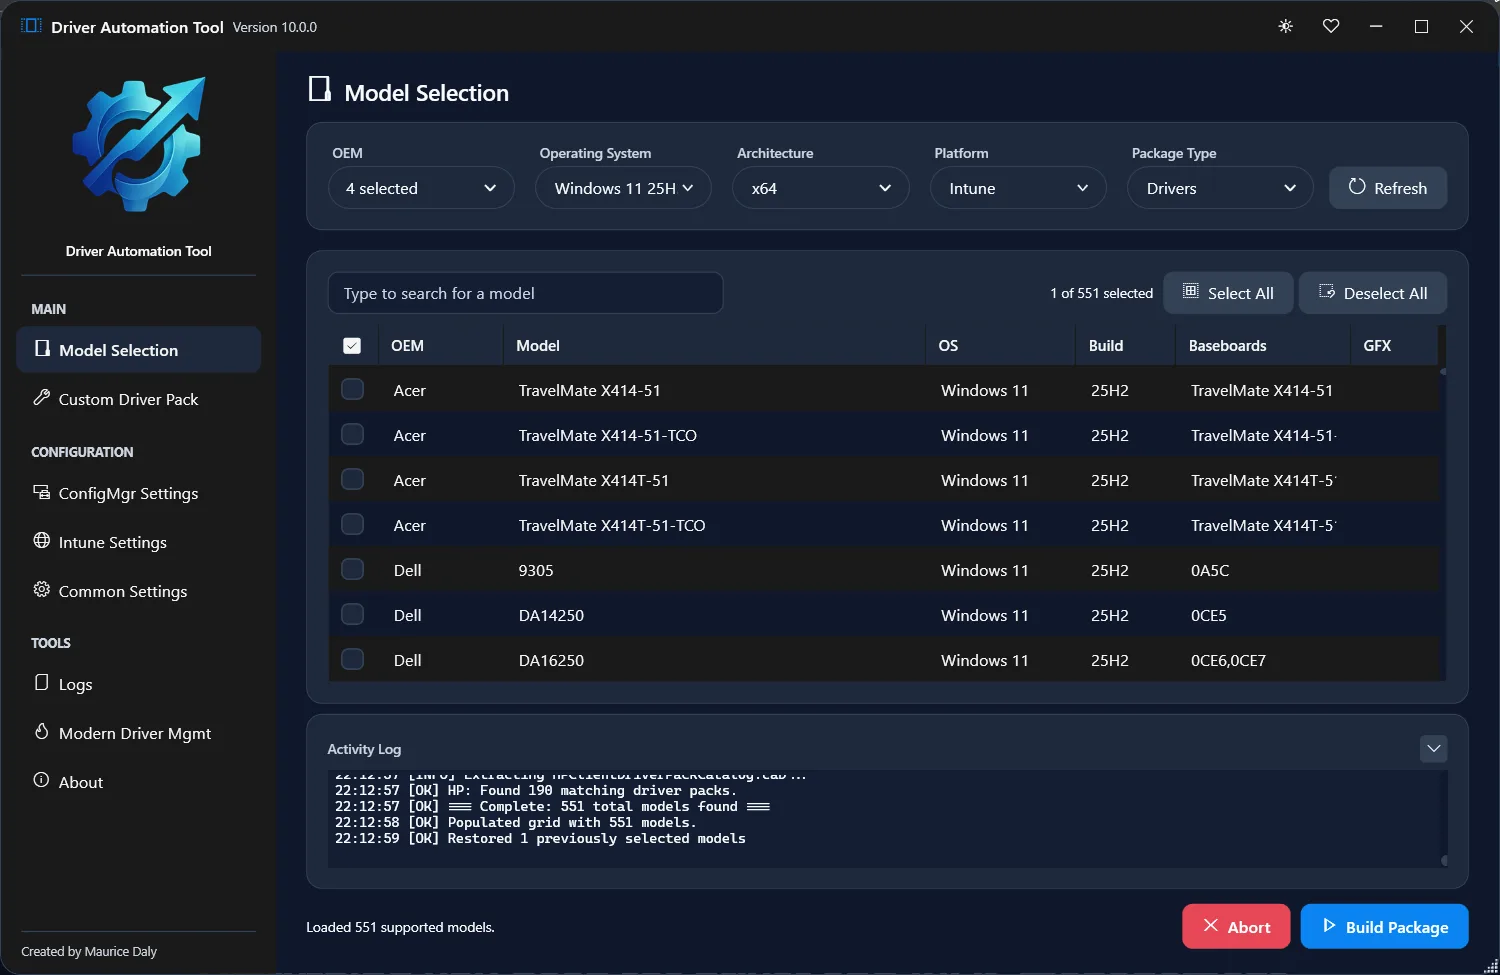Go to Intune Settings
Image resolution: width=1500 pixels, height=975 pixels.
139,542
